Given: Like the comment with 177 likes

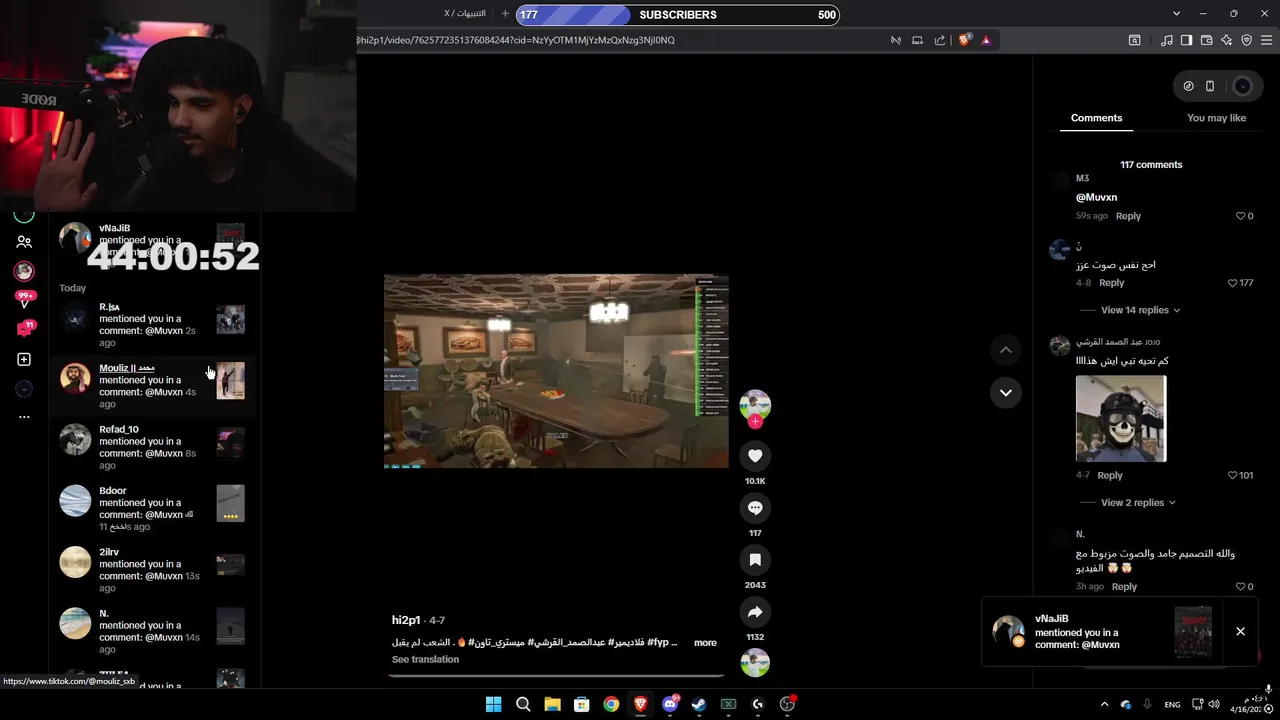Looking at the screenshot, I should [x=1233, y=283].
